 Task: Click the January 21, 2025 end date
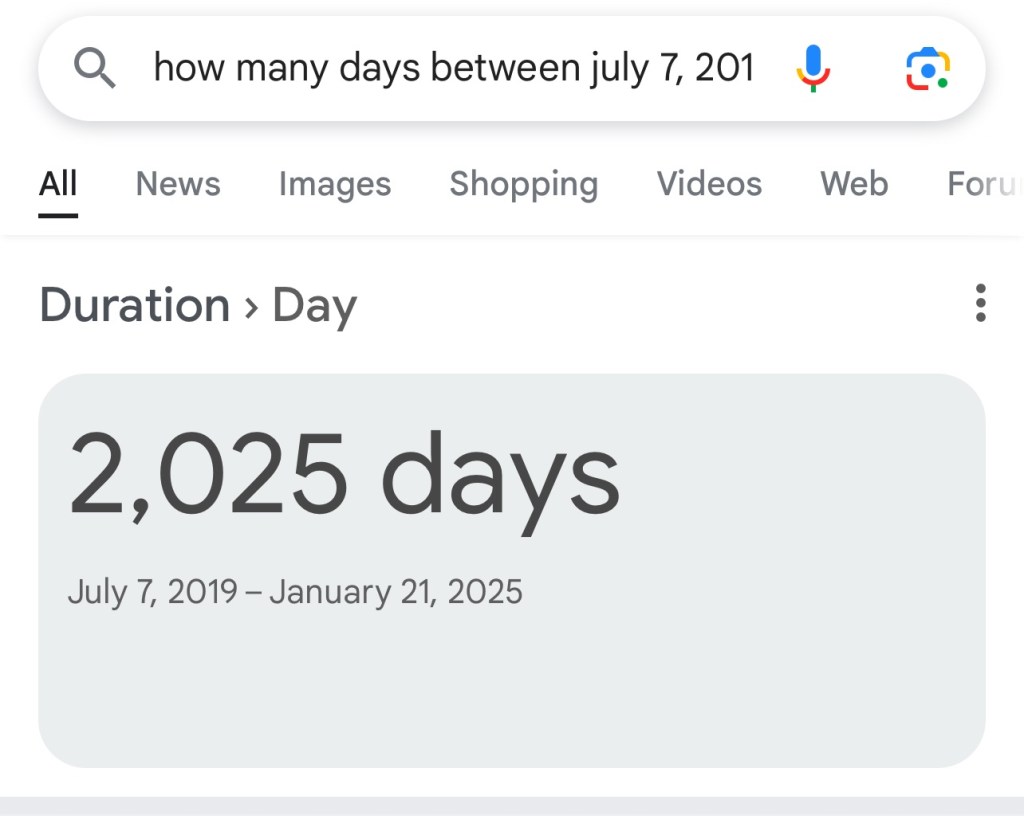click(x=395, y=592)
